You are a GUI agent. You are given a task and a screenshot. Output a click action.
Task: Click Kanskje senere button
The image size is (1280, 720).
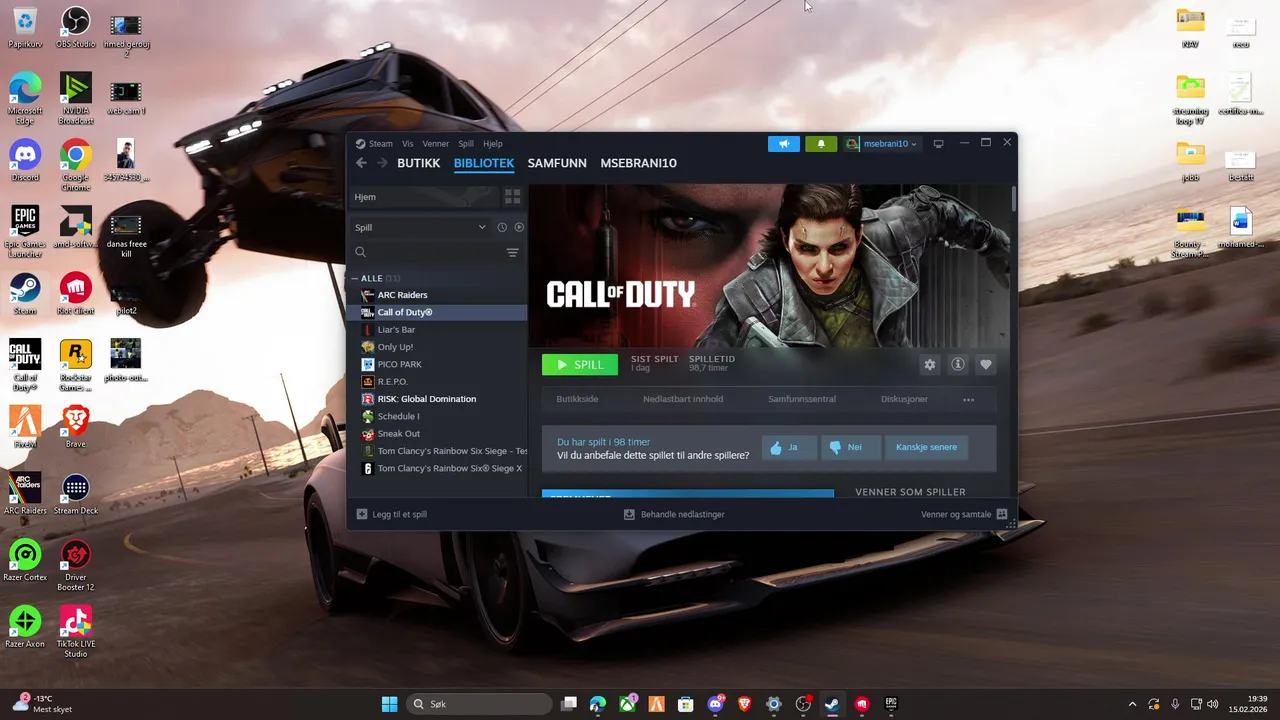(x=926, y=447)
